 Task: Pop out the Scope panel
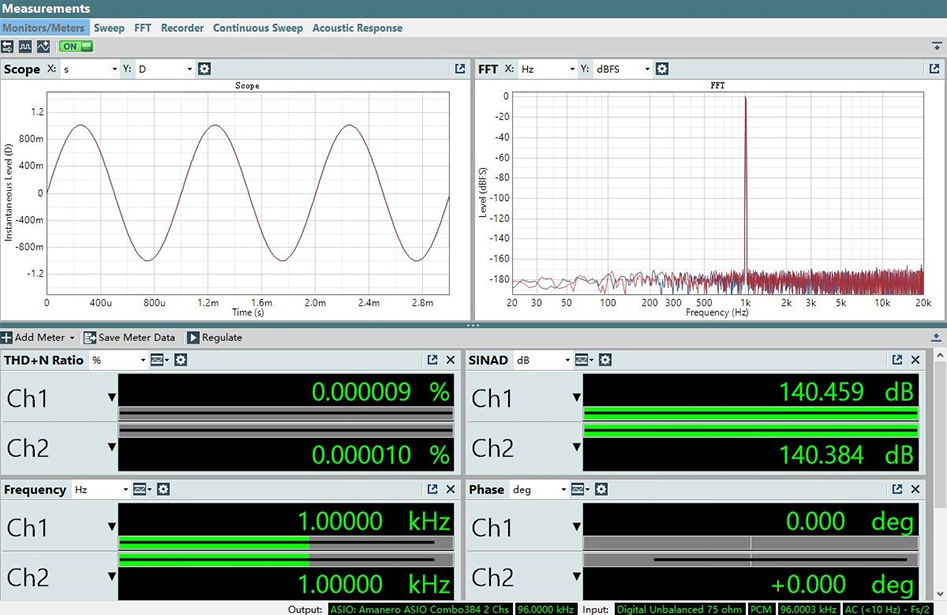click(459, 69)
